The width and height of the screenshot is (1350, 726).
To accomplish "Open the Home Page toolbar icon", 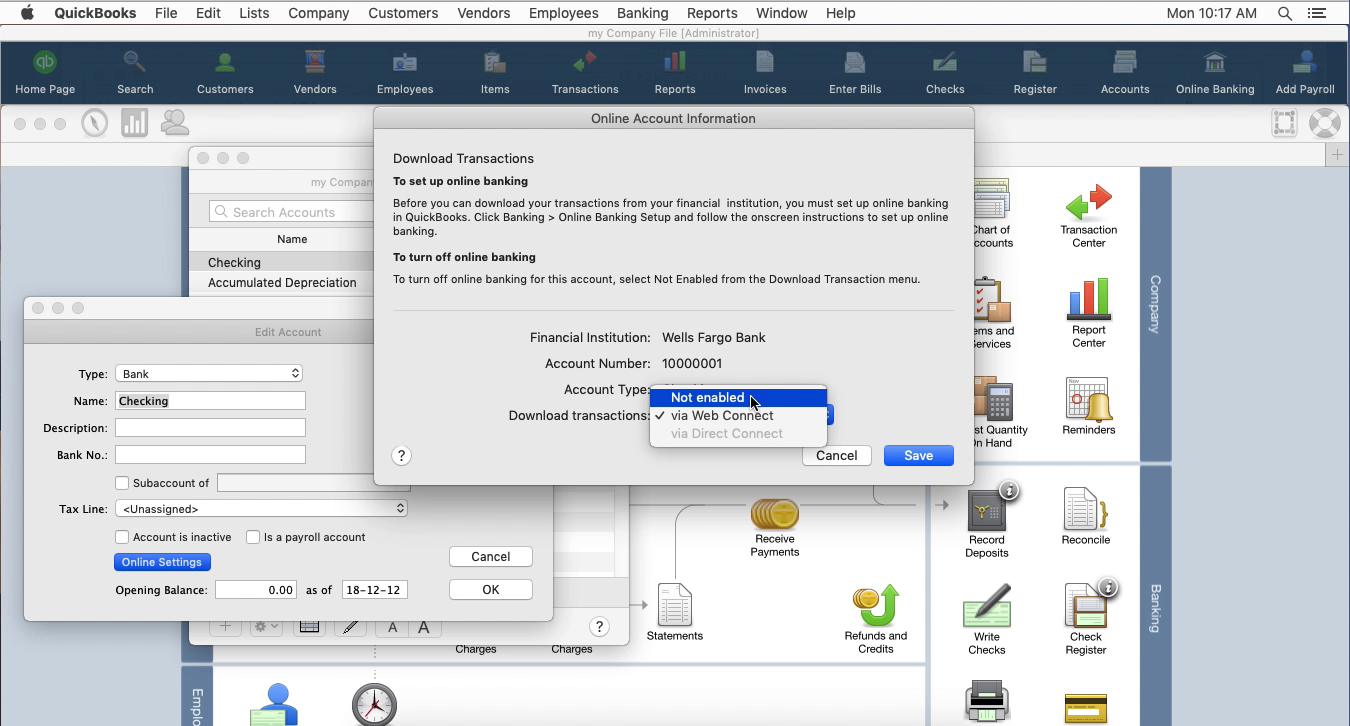I will pos(45,72).
